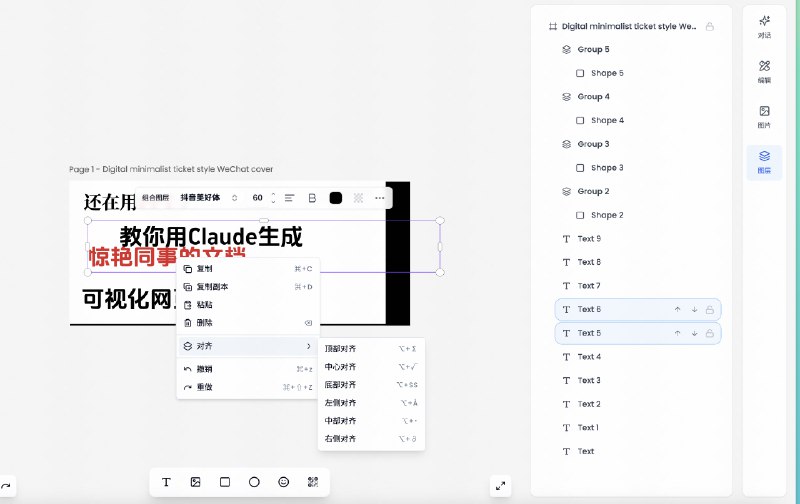Select the bottom Text layer
This screenshot has height=504, width=800.
coord(638,451)
